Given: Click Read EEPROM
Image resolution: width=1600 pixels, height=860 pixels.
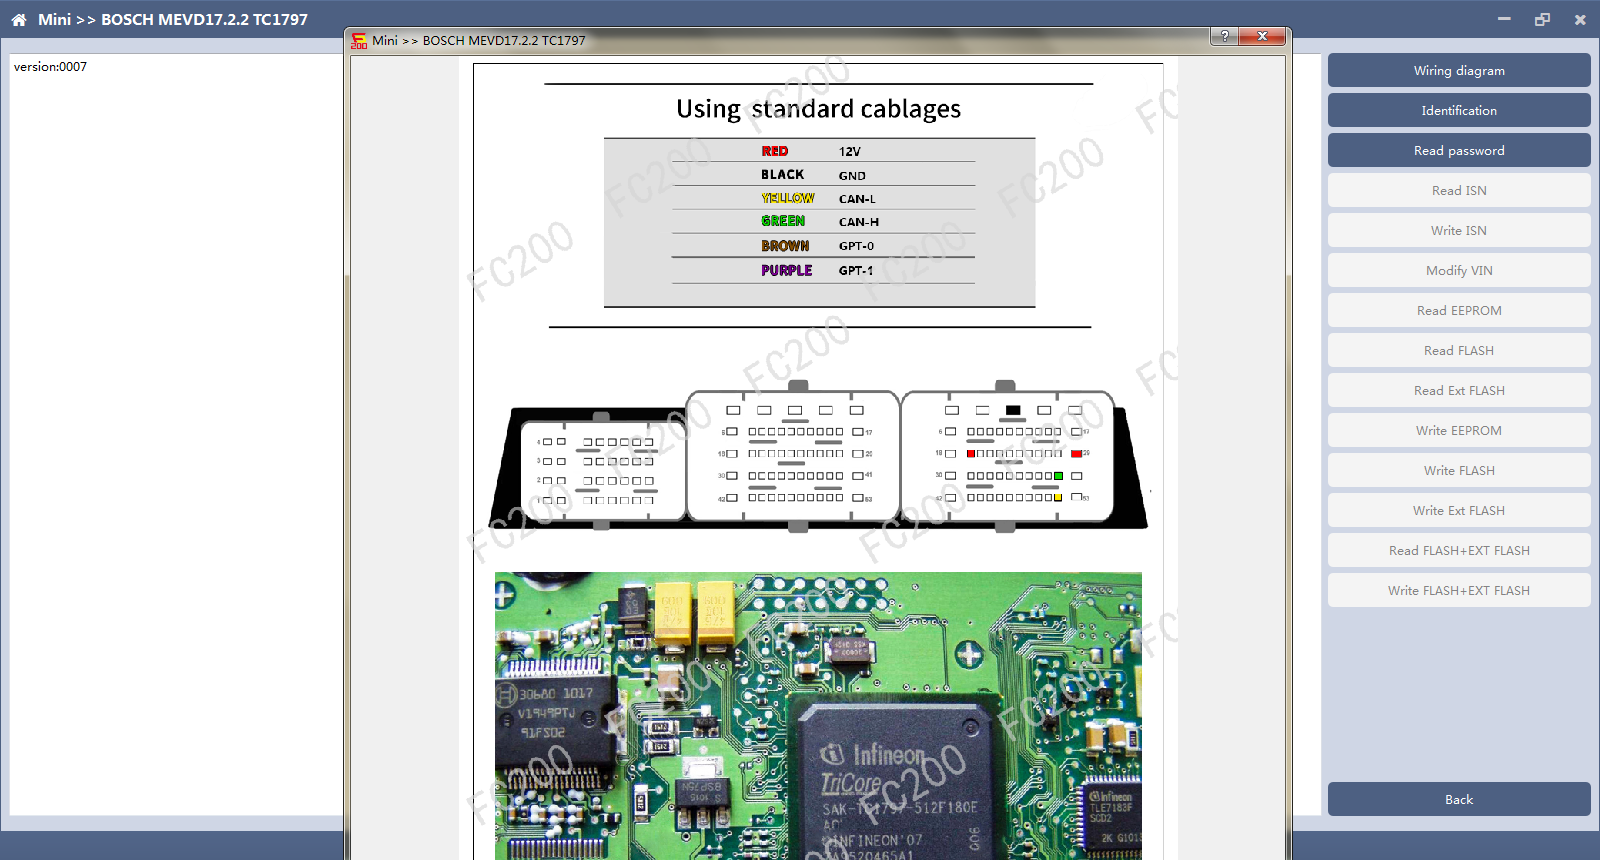Looking at the screenshot, I should tap(1459, 310).
